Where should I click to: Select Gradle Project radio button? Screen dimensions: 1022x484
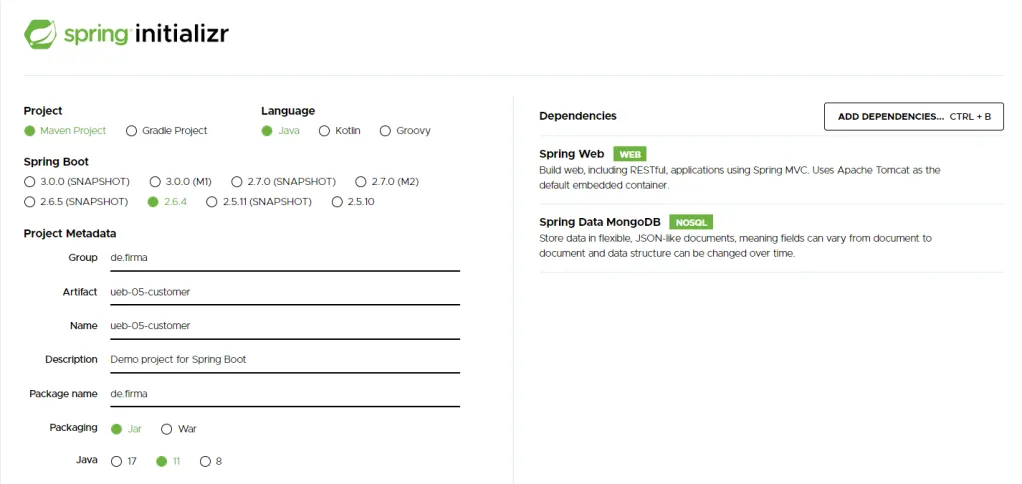pos(167,130)
